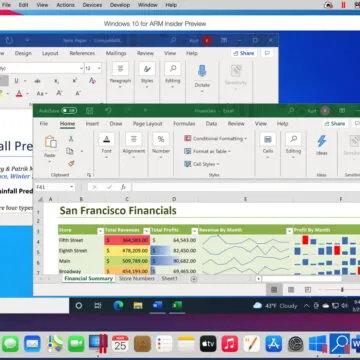Open Microsoft Edge from Windows taskbar
The image size is (360, 360).
118,305
